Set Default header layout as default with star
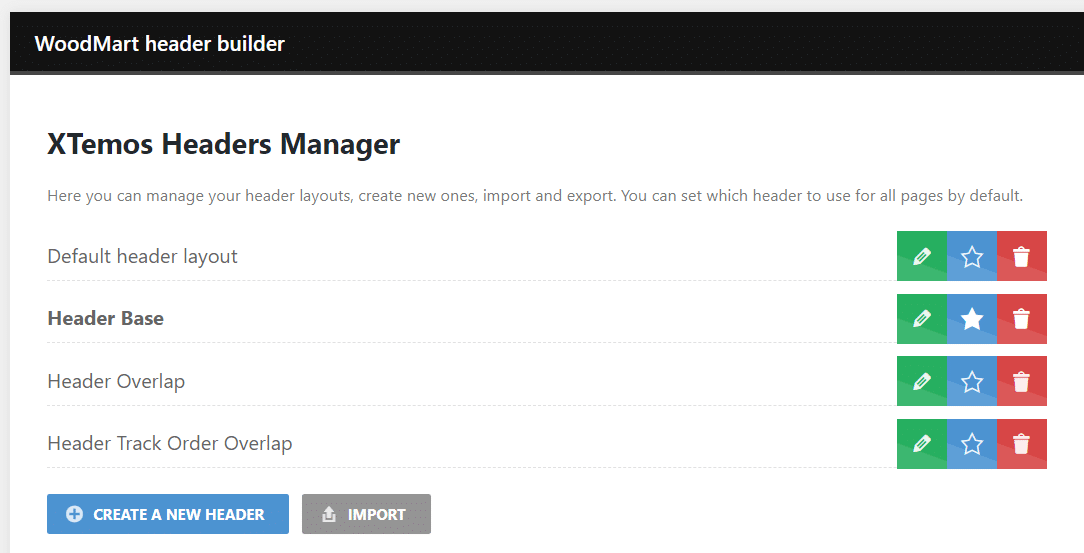 (972, 256)
